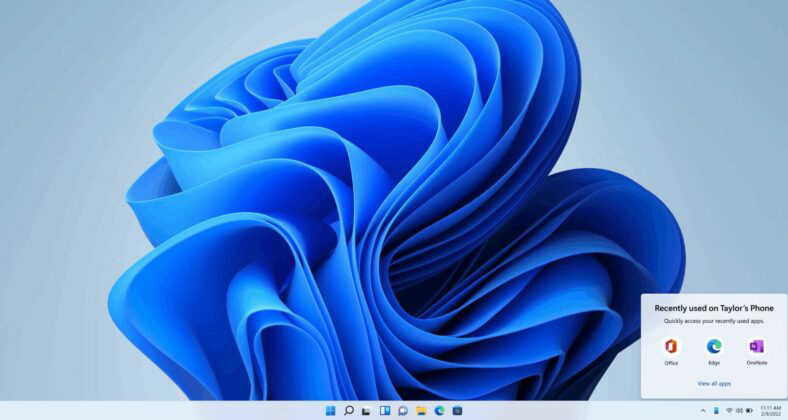The height and width of the screenshot is (420, 788).
Task: Open Task View on the taskbar
Action: (366, 410)
